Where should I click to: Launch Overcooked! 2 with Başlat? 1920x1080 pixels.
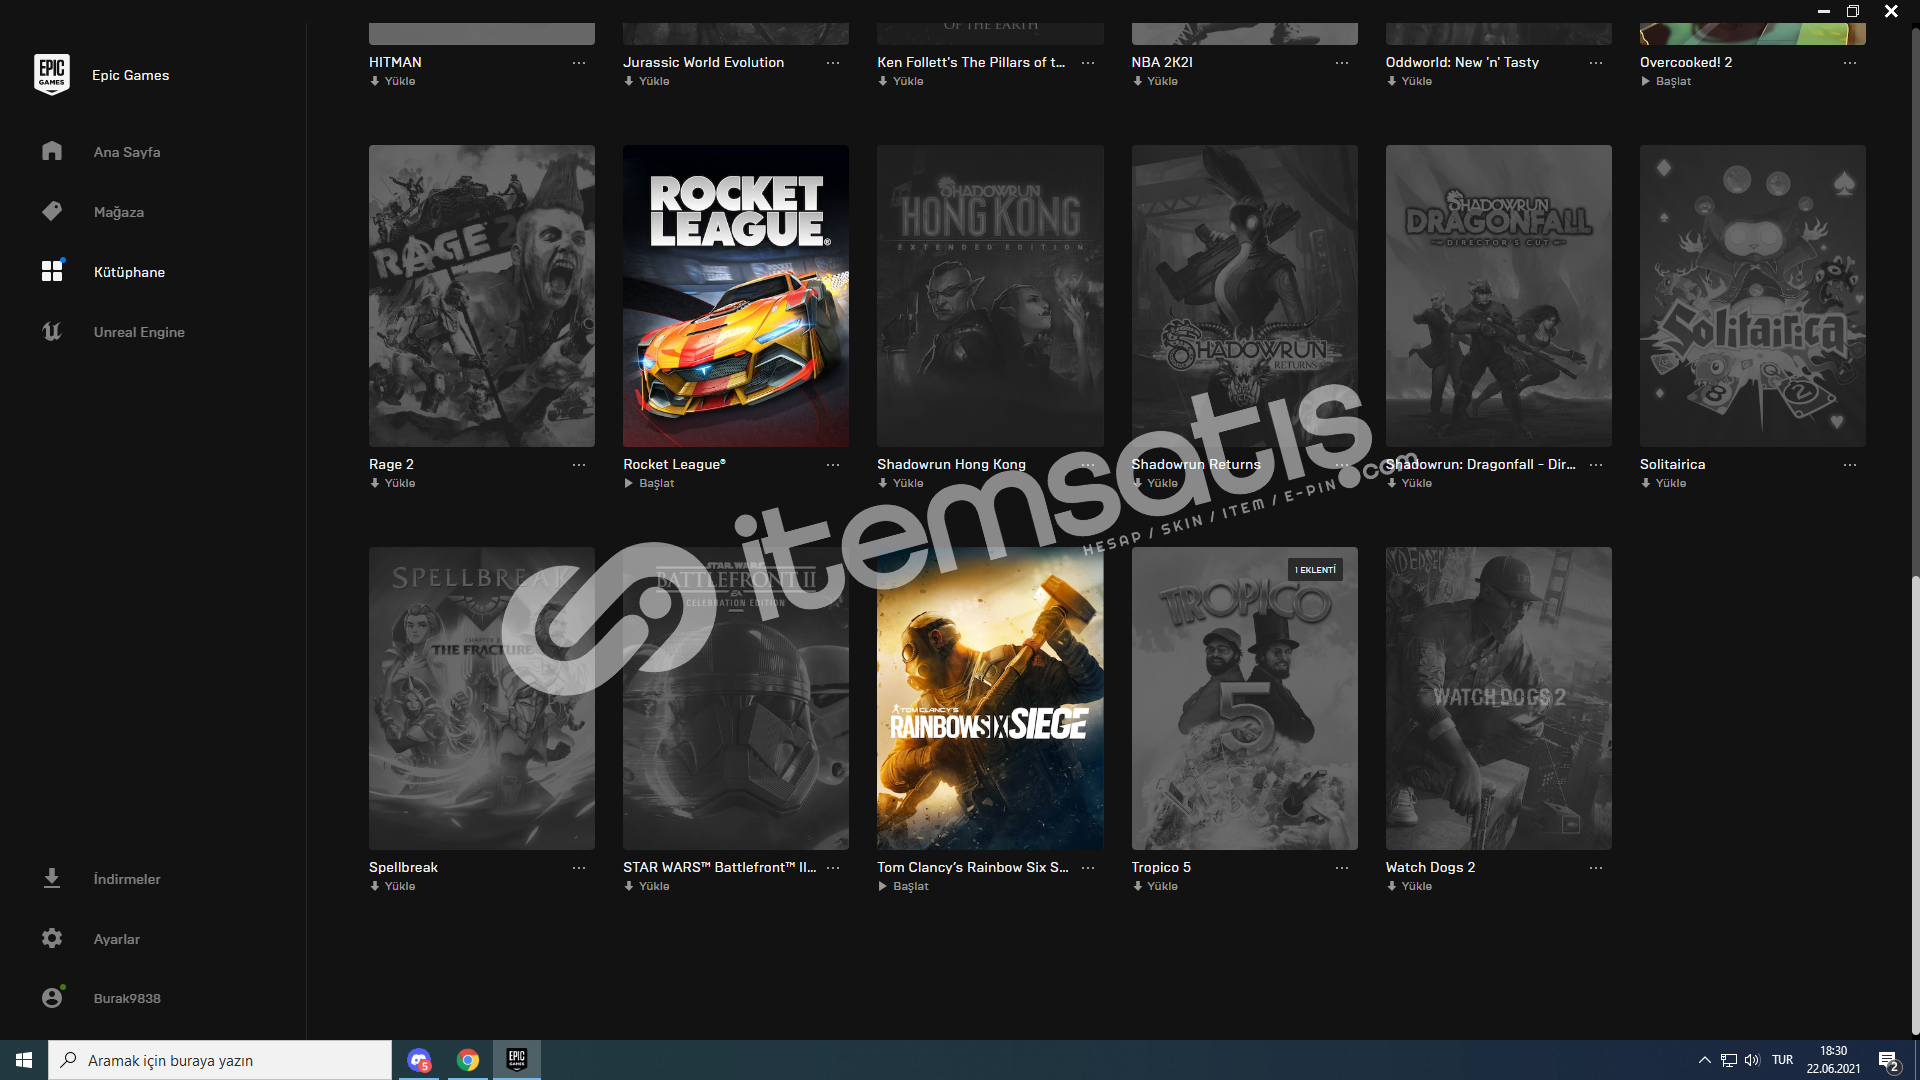click(1666, 81)
